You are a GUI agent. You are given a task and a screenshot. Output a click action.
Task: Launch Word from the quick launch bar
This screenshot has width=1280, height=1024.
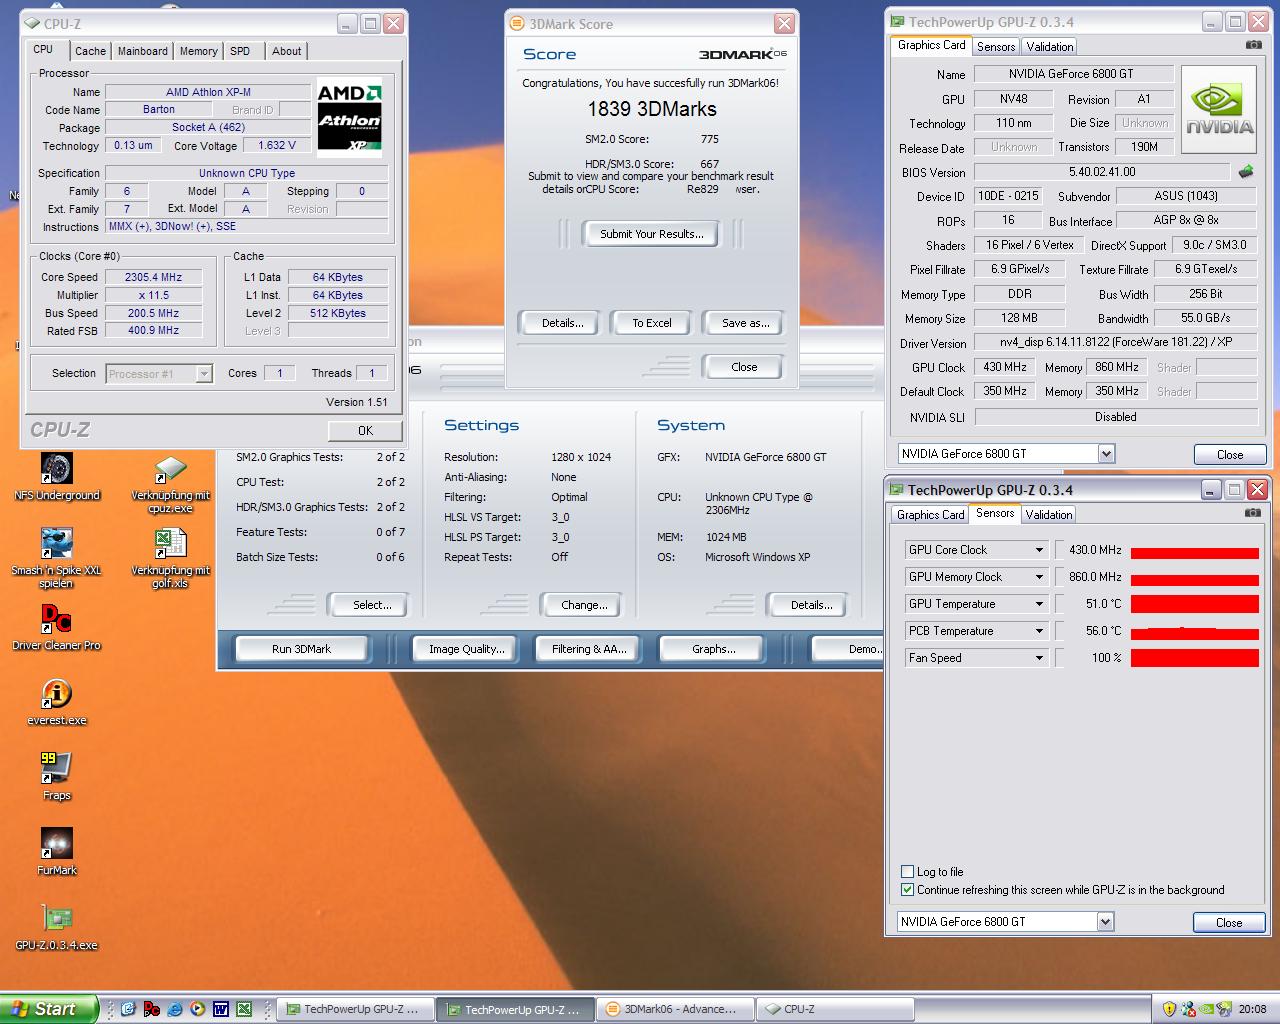pos(220,1009)
